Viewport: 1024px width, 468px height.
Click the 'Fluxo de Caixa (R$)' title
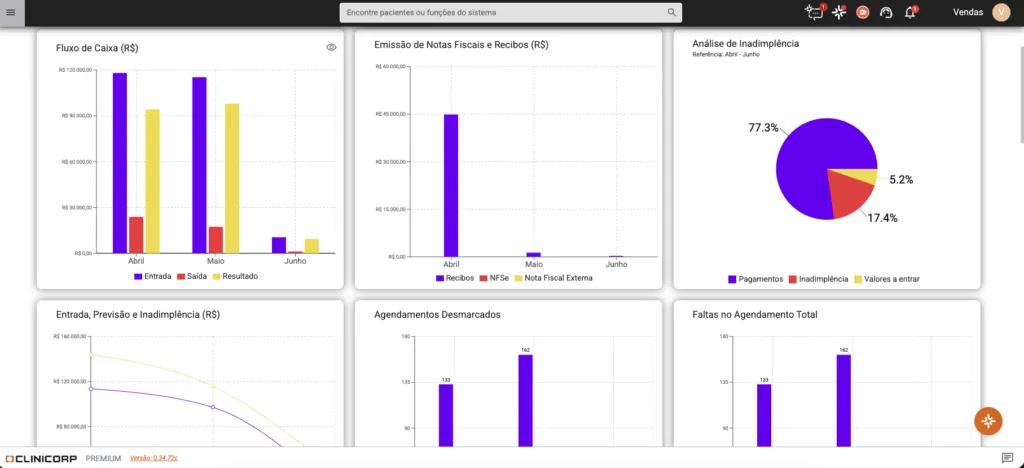(x=97, y=48)
